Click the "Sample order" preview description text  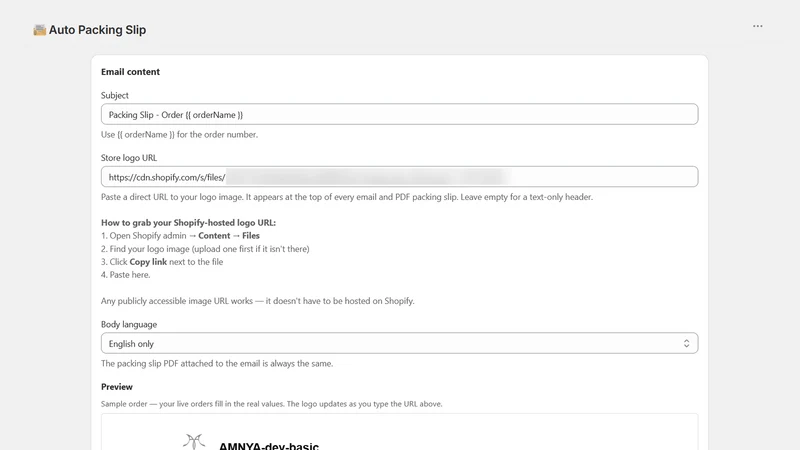pos(271,404)
